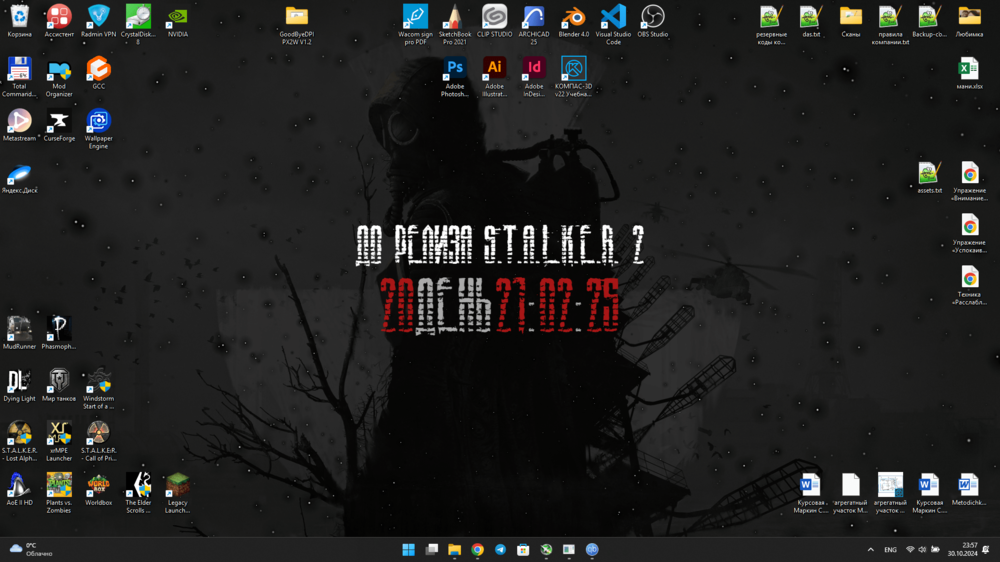Open Backup-co... text file
The width and height of the screenshot is (1000, 562).
(x=929, y=21)
